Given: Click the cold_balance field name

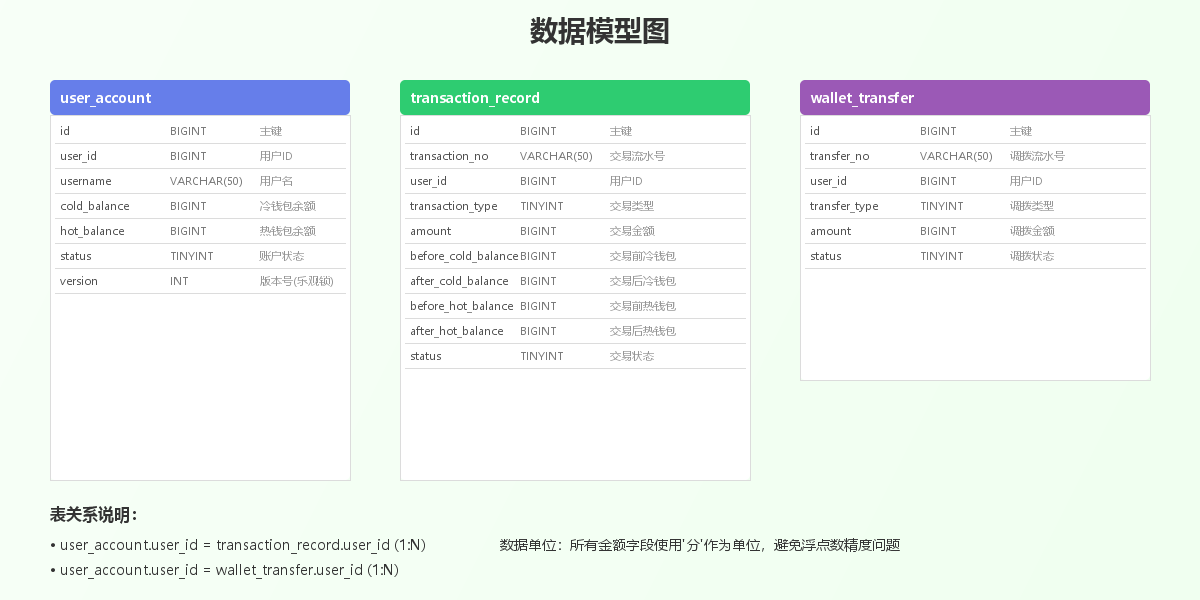Looking at the screenshot, I should pos(95,206).
